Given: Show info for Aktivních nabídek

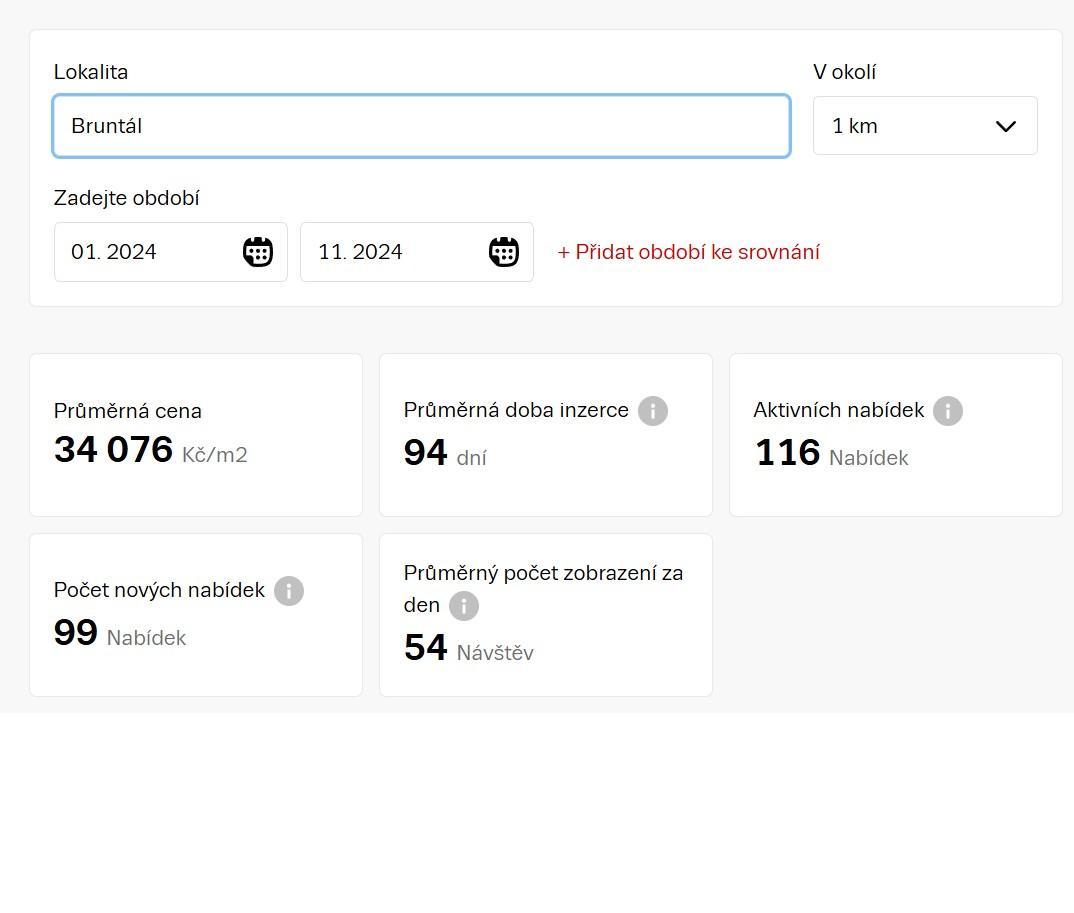Looking at the screenshot, I should click(x=948, y=411).
